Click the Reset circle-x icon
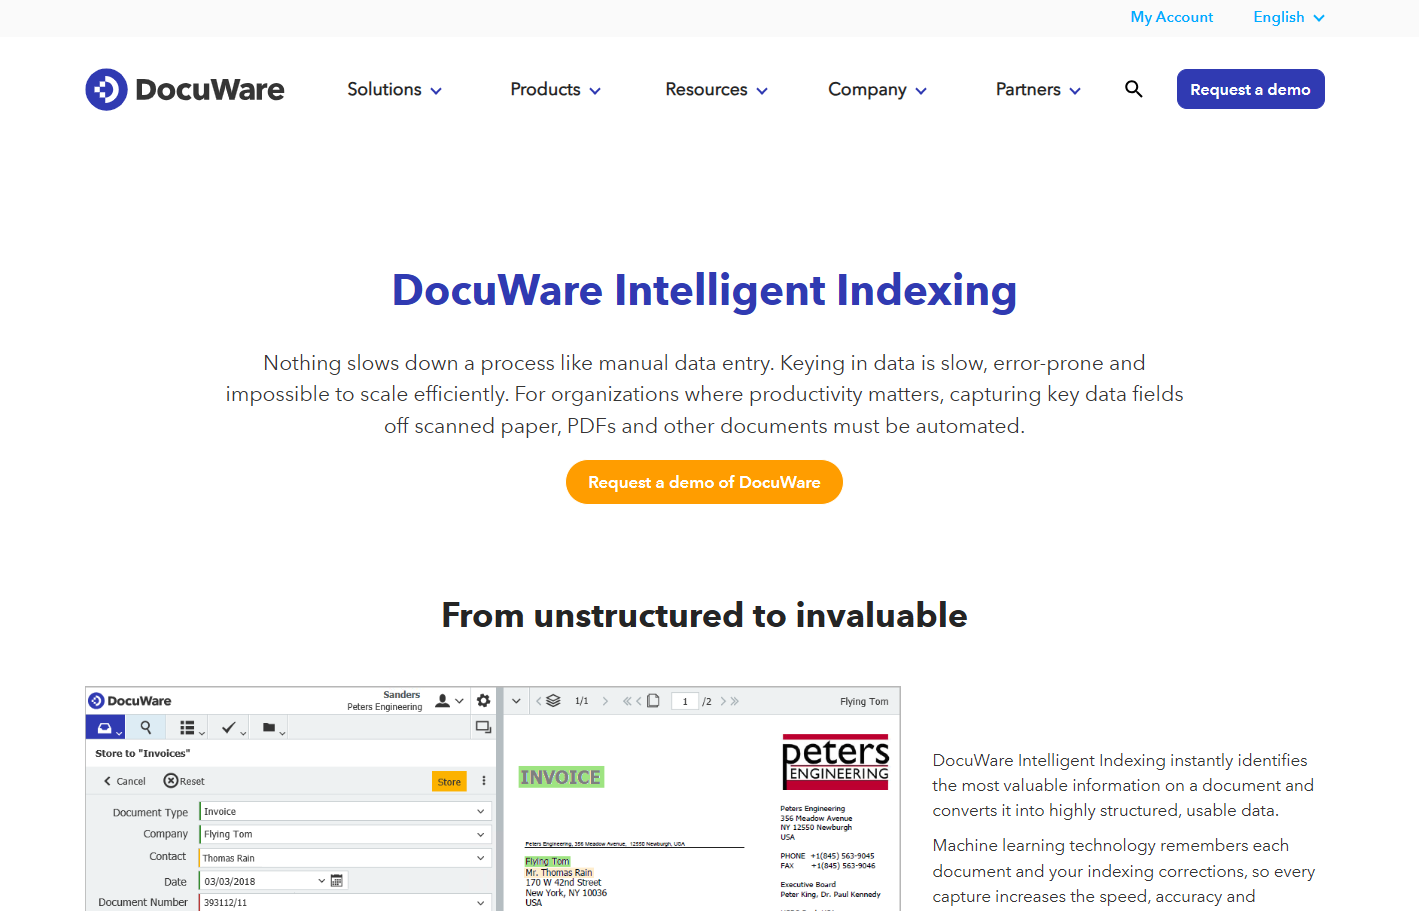Image resolution: width=1419 pixels, height=911 pixels. tap(171, 781)
